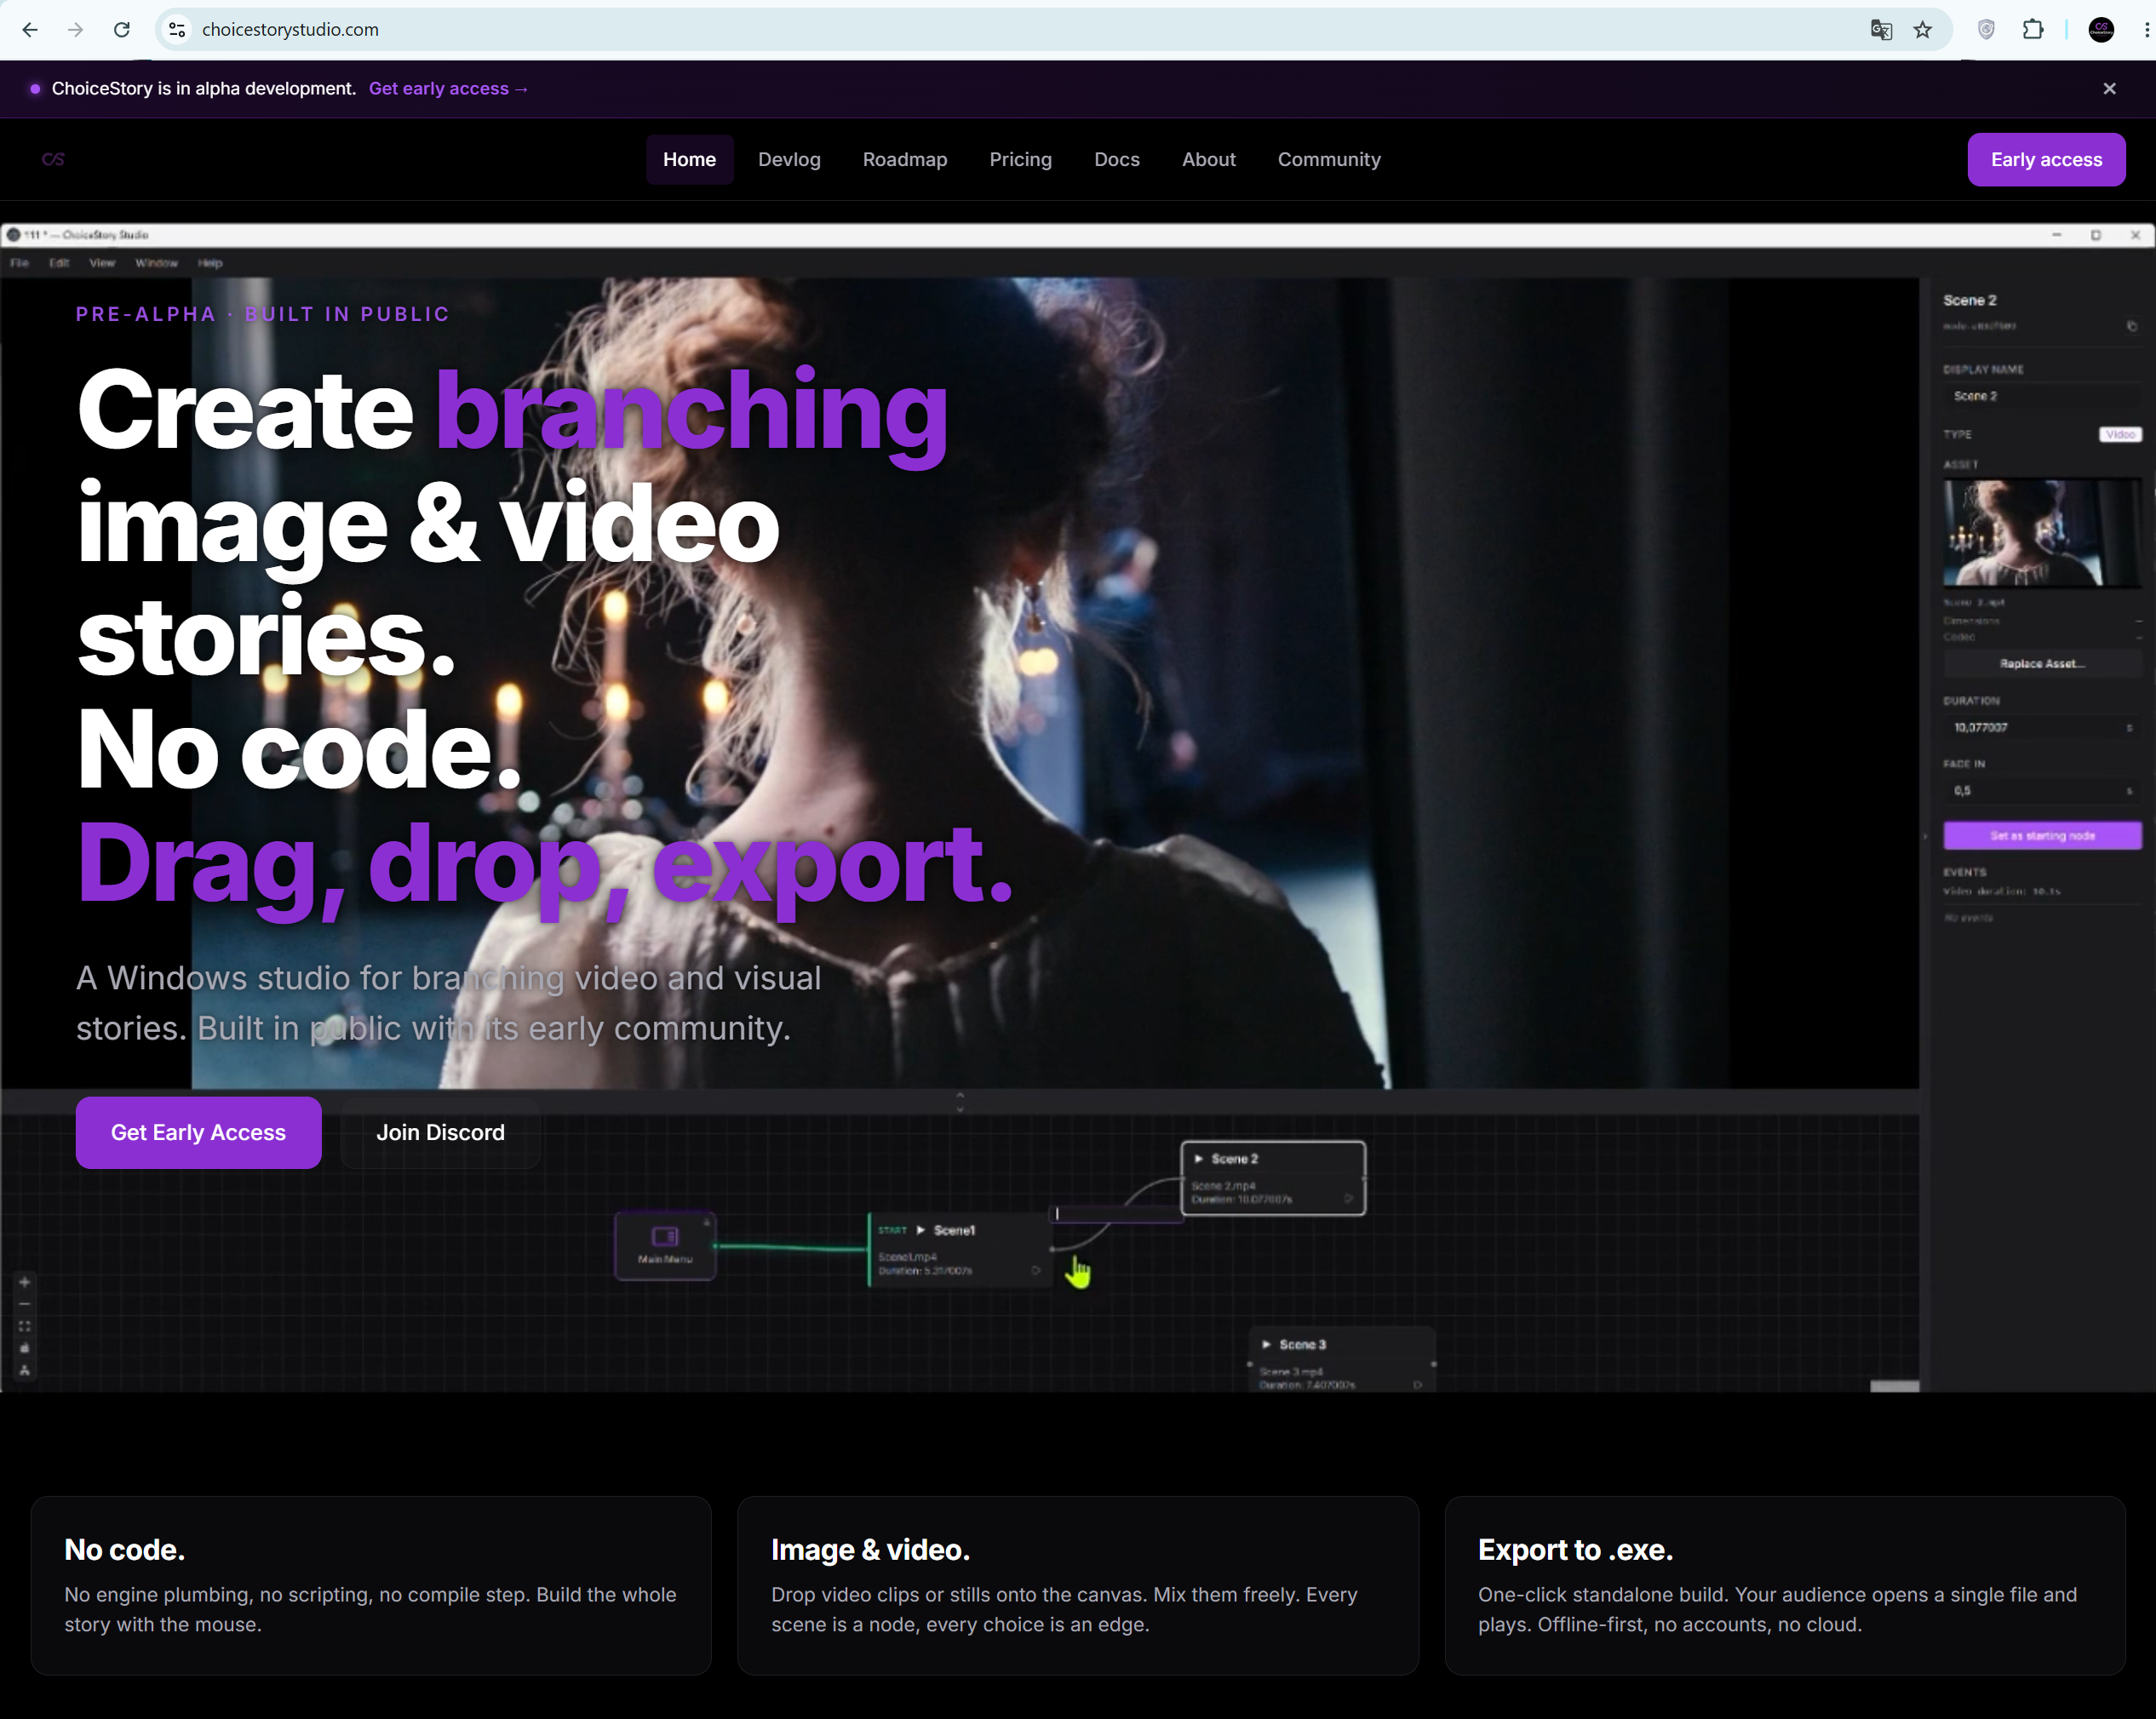Select the Scene 2 node on canvas
The image size is (2156, 1719).
1272,1178
